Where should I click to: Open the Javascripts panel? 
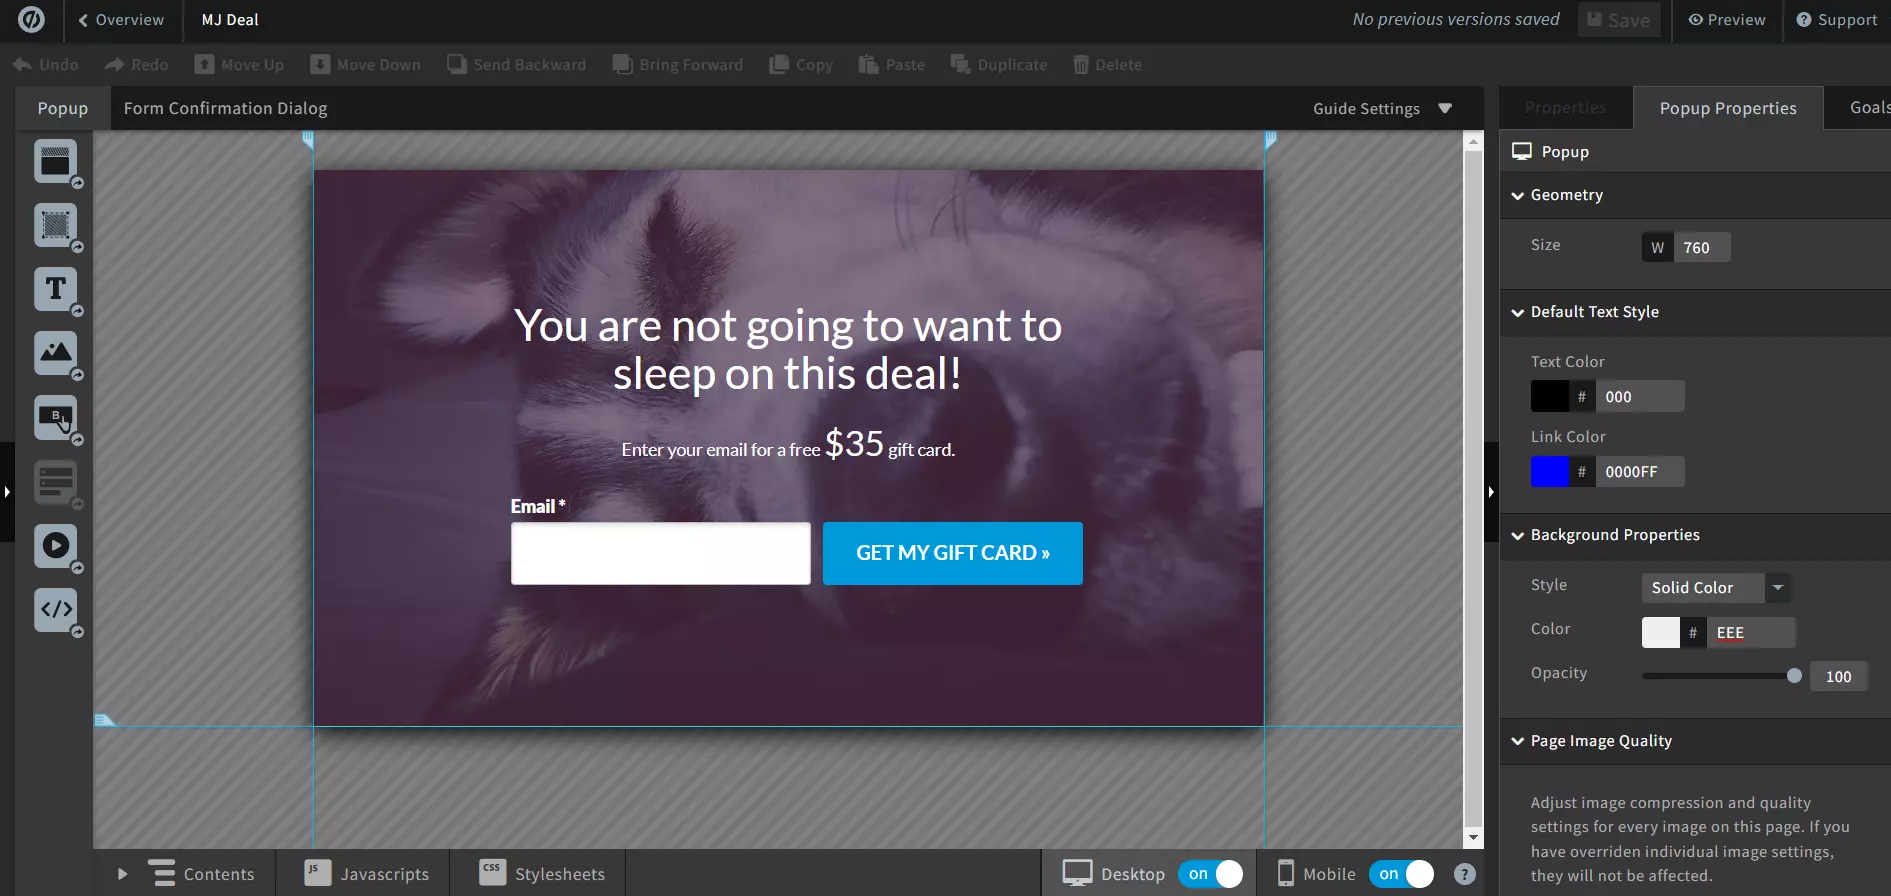[366, 873]
